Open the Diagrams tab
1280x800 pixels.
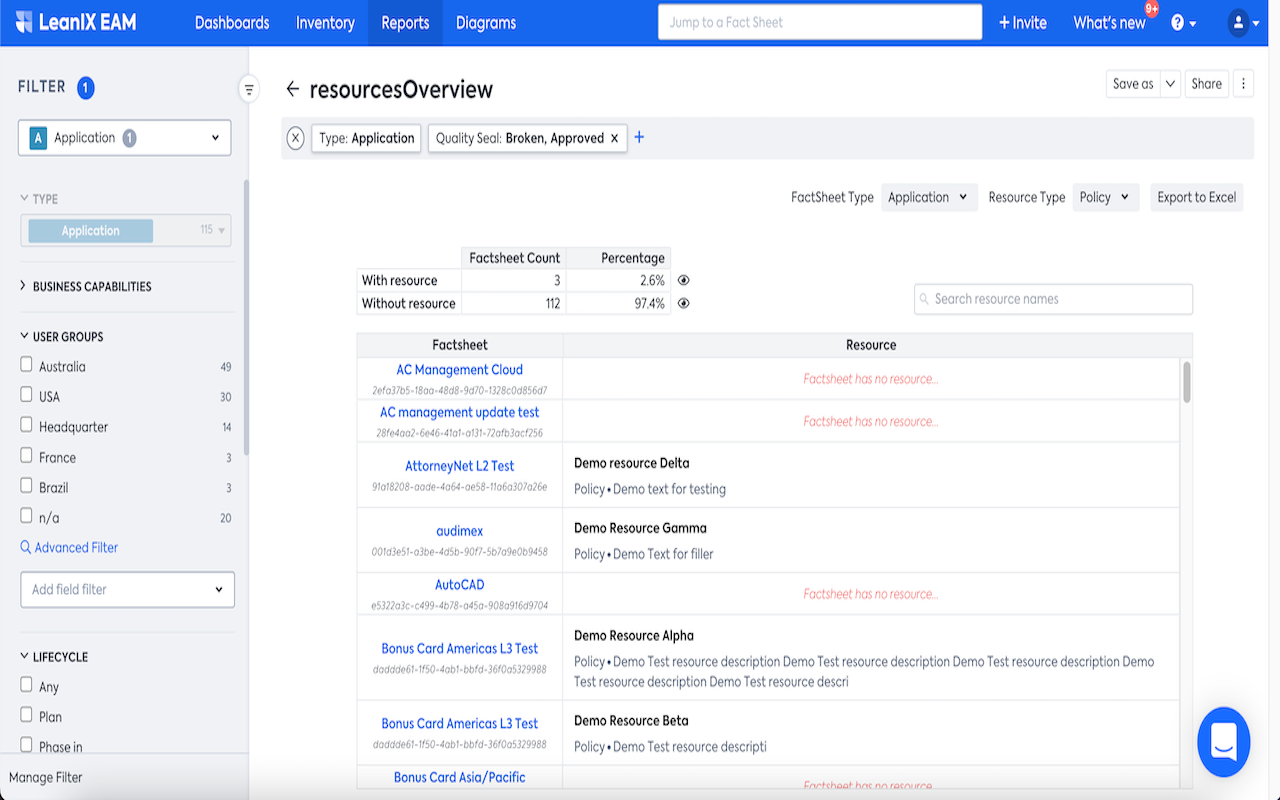click(x=486, y=23)
